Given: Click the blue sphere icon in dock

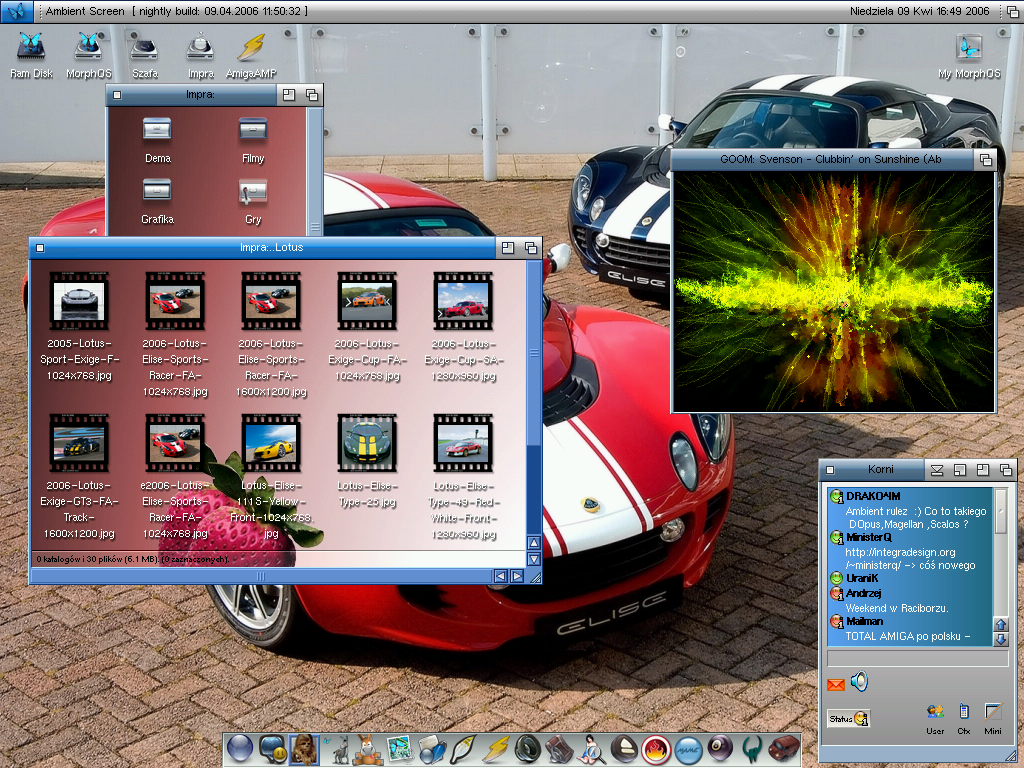Looking at the screenshot, I should click(x=240, y=748).
